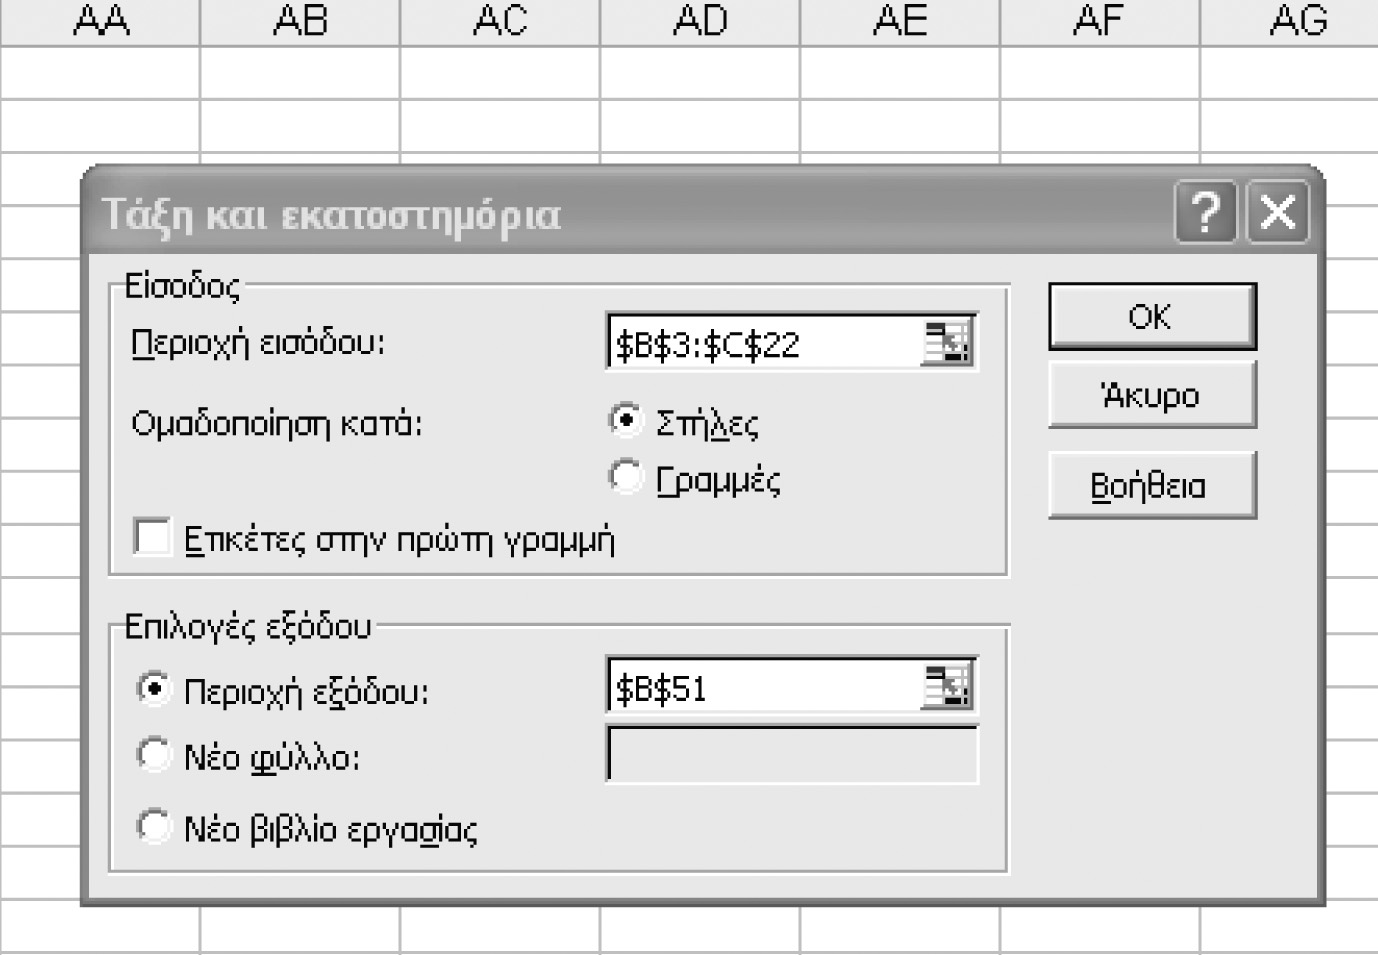Choose the Περιοχή εξόδου output option
The height and width of the screenshot is (955, 1378).
pyautogui.click(x=154, y=689)
